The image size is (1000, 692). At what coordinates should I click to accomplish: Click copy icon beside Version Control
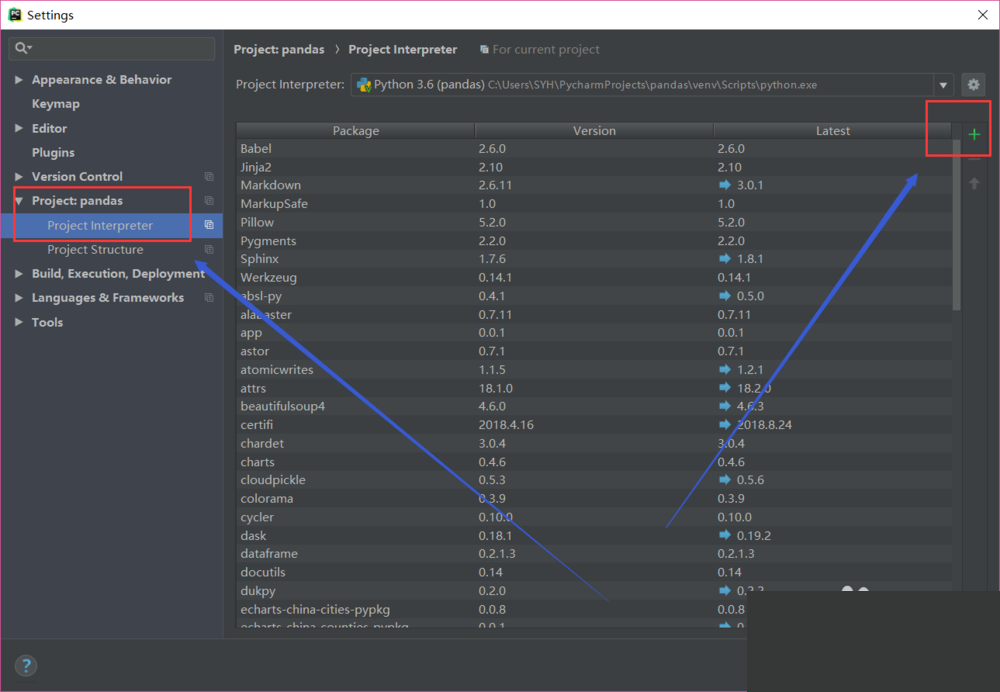[x=209, y=177]
